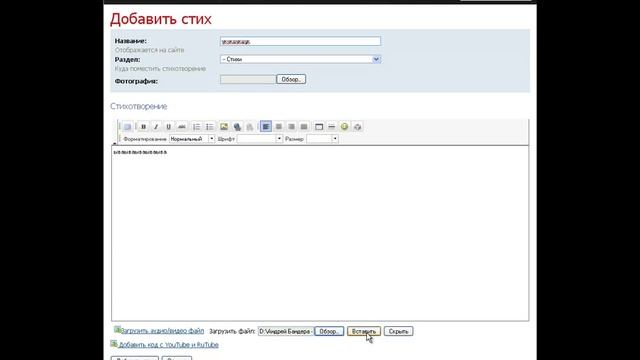Click the Отображается на сайте hint text
The image size is (640, 360).
tap(149, 50)
